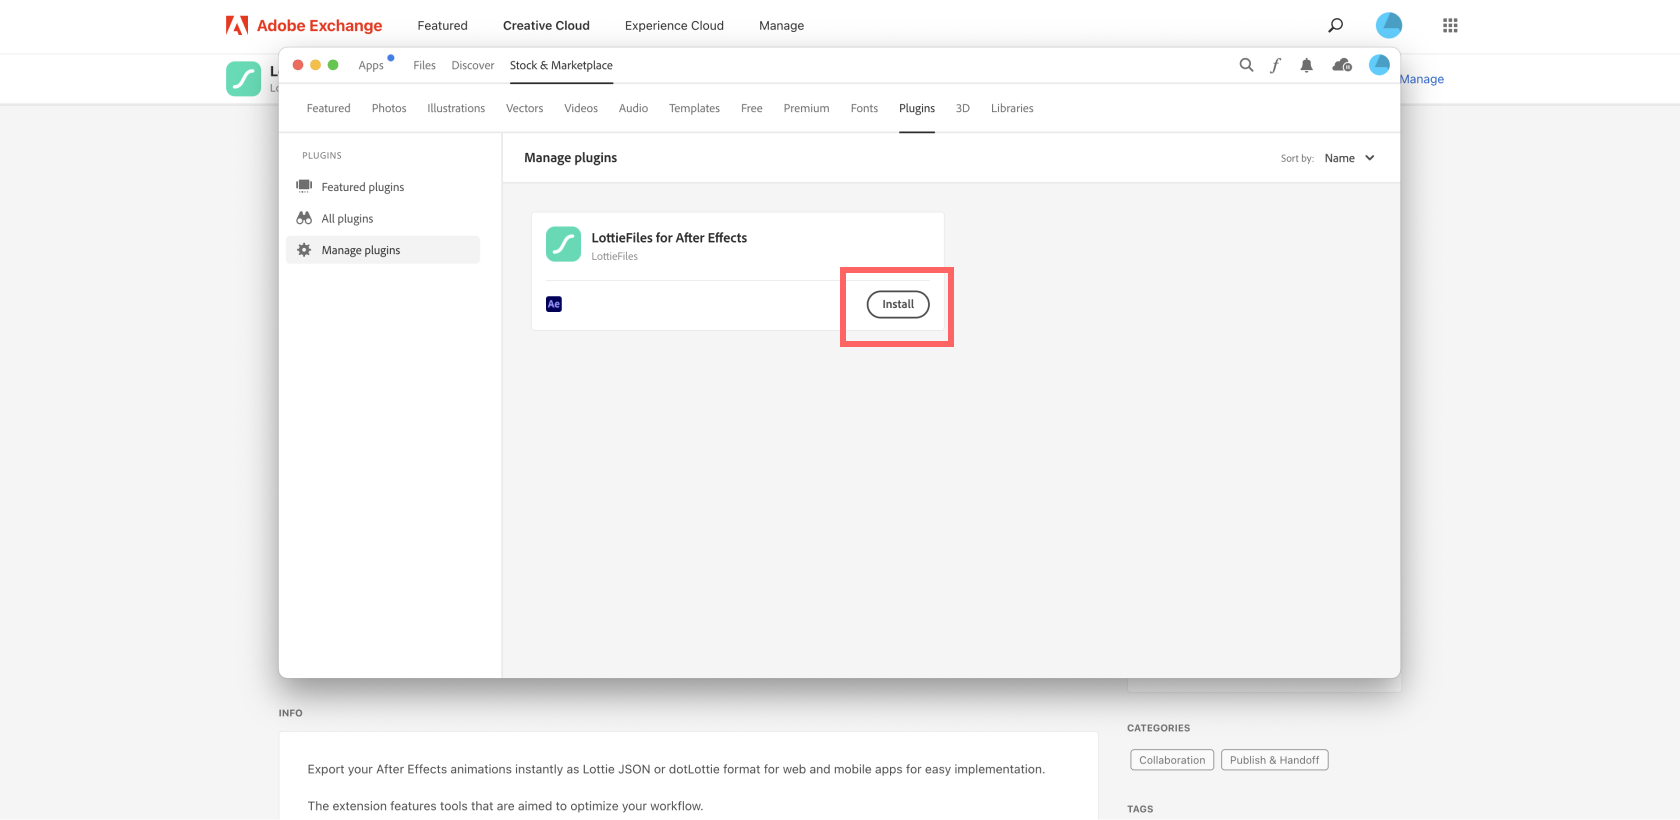
Task: Open cloud sync status icon
Action: tap(1342, 65)
